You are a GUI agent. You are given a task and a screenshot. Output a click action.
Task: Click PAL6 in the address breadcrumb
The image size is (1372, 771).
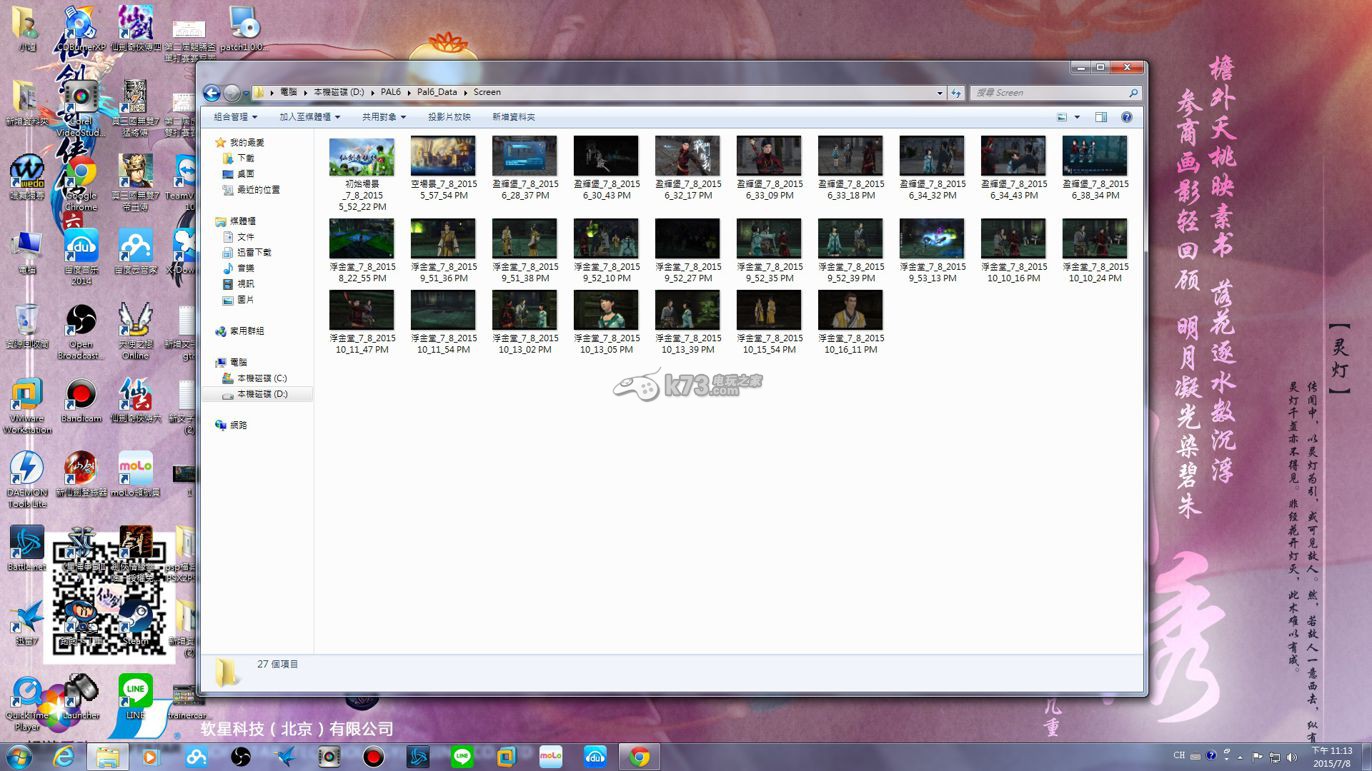(390, 92)
